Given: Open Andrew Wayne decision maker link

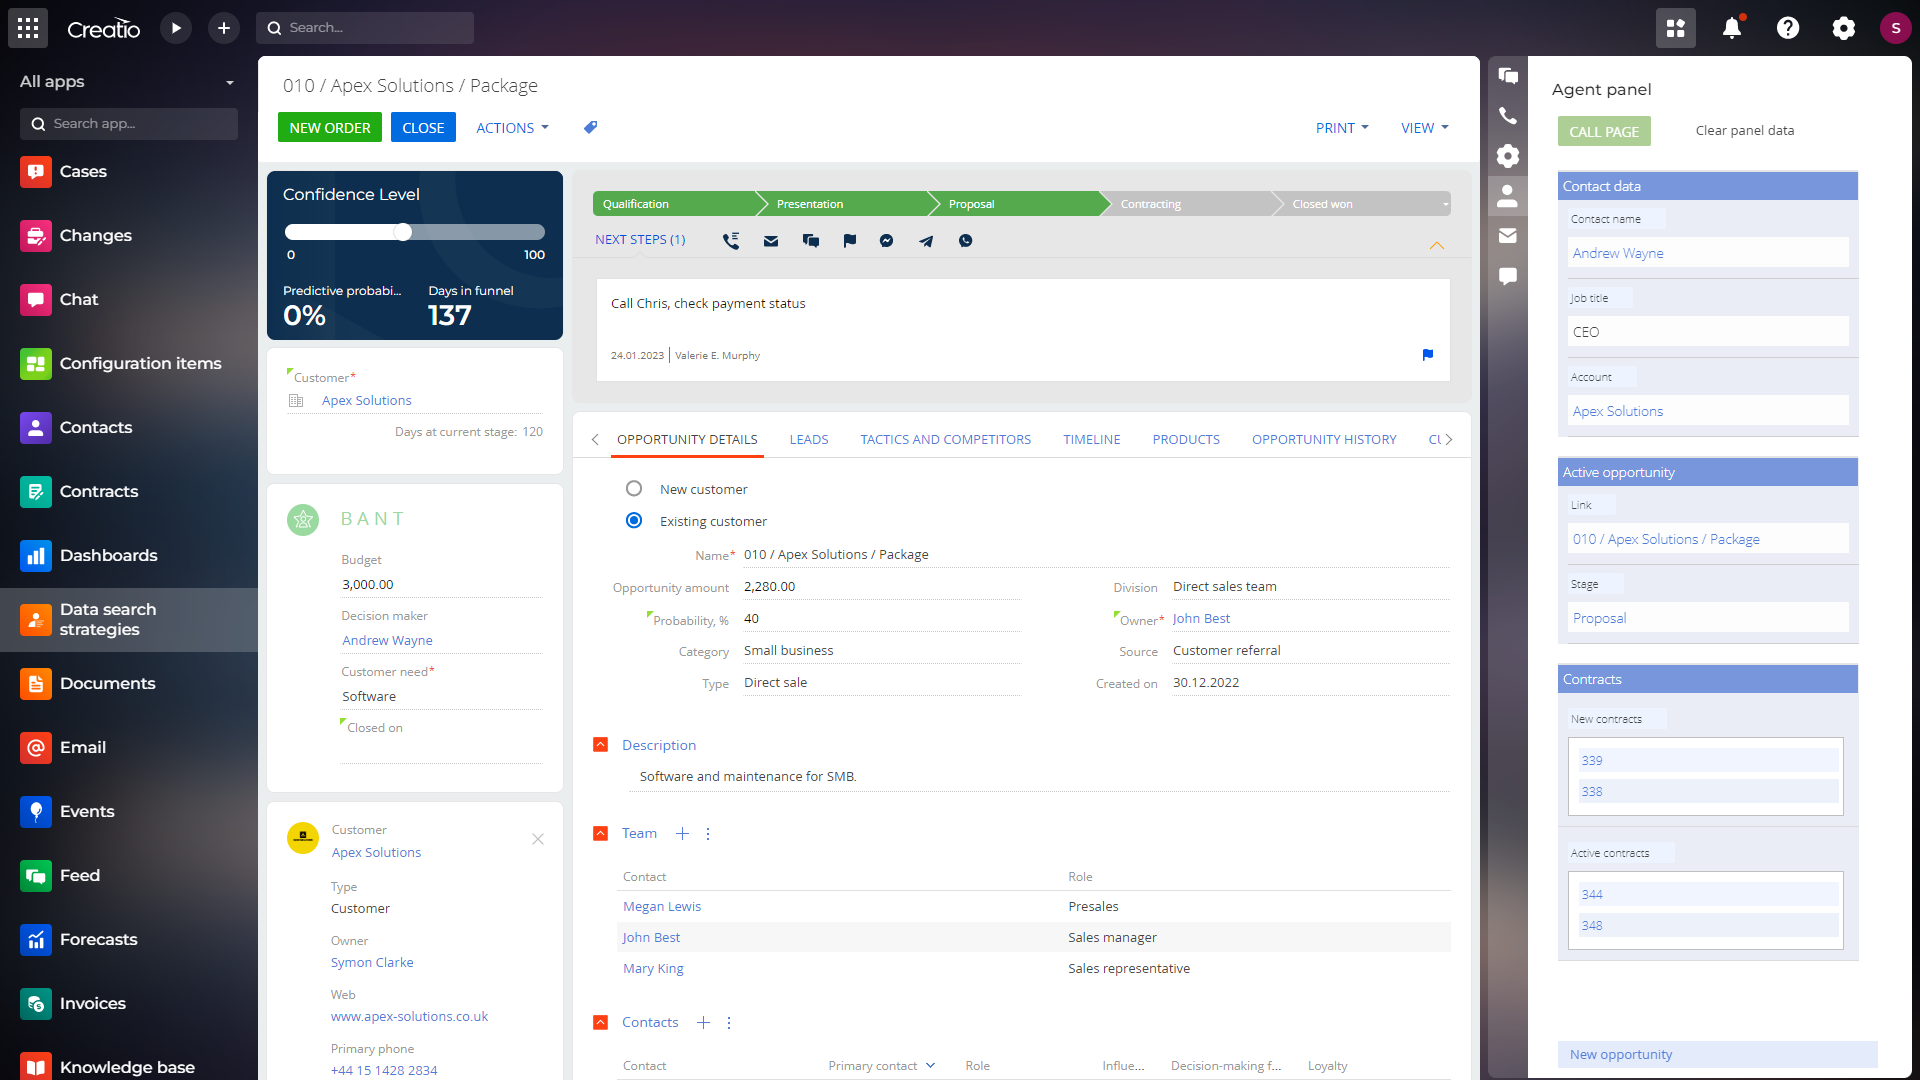Looking at the screenshot, I should (387, 641).
